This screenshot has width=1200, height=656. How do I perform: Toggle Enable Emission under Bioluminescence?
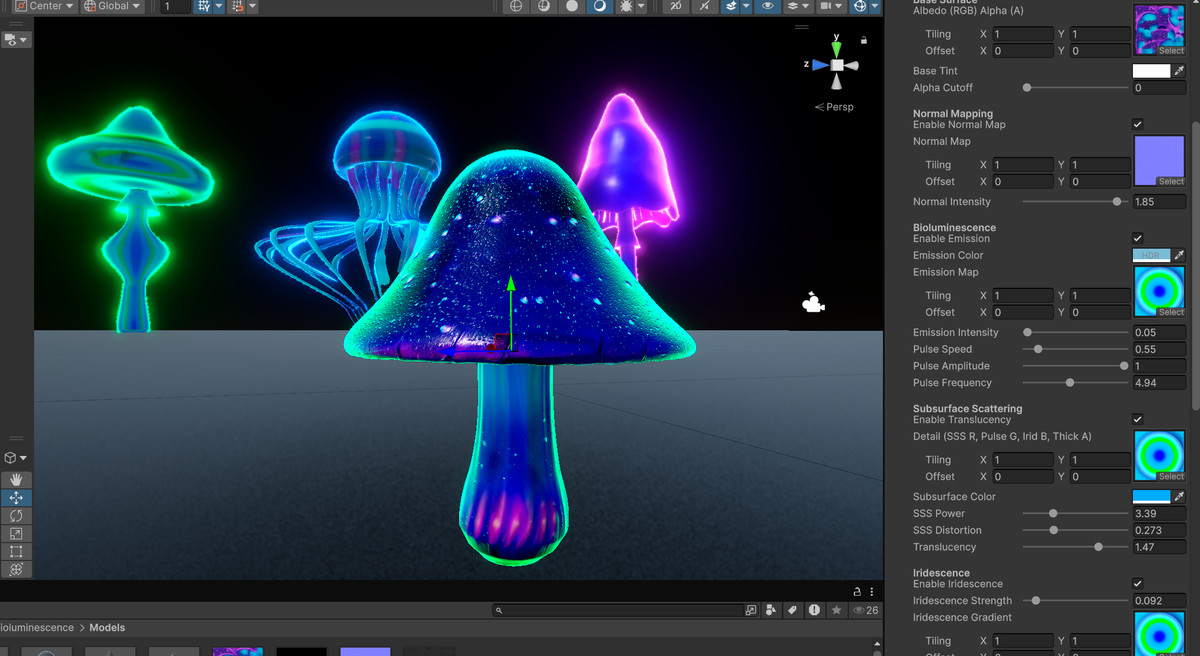(1137, 238)
